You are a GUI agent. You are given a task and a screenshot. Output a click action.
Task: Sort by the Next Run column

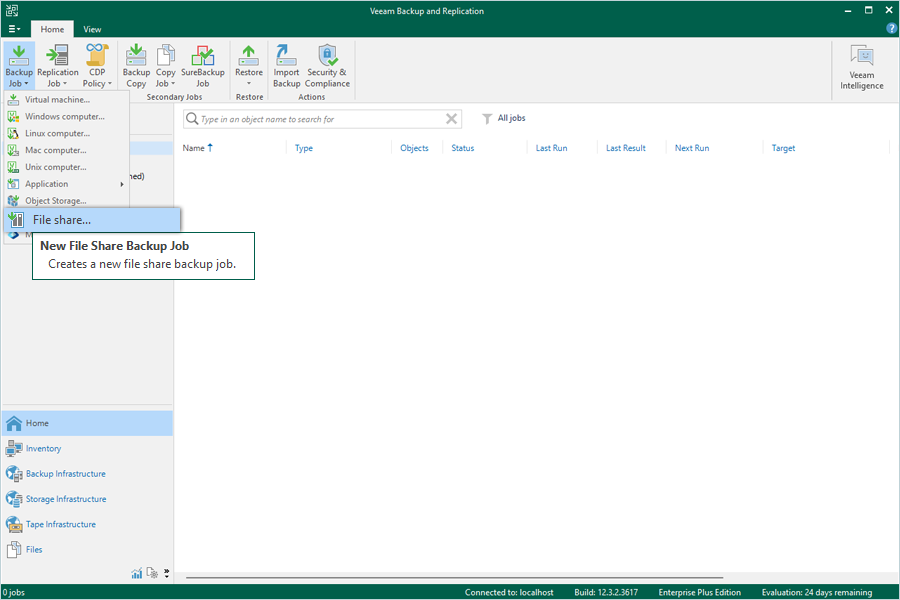click(692, 148)
